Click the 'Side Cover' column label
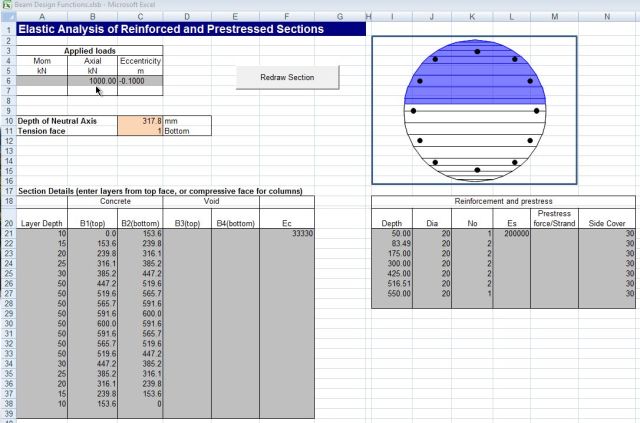The image size is (640, 423). click(x=607, y=223)
